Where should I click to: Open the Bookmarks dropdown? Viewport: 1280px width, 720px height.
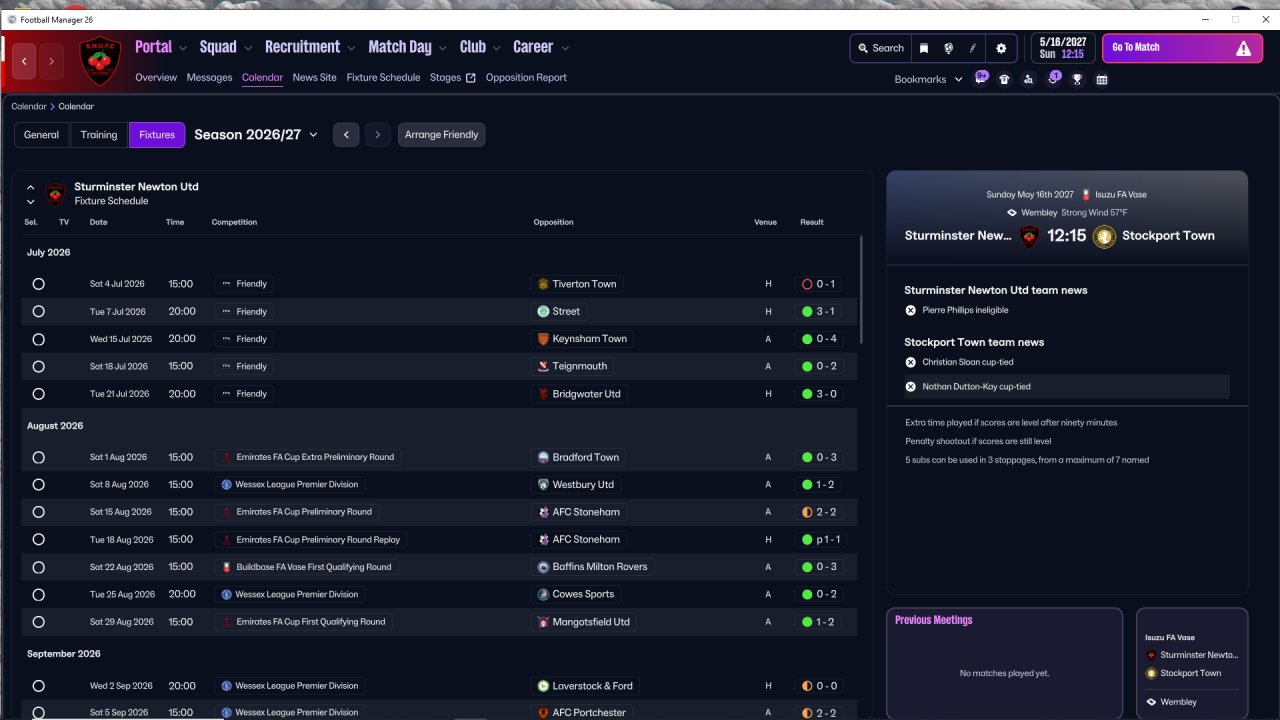pyautogui.click(x=929, y=79)
